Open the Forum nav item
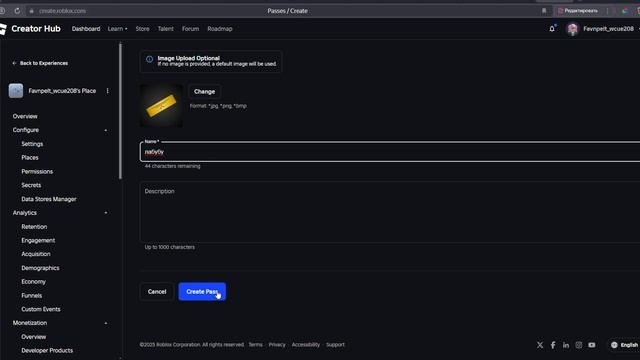Image resolution: width=640 pixels, height=360 pixels. tap(190, 29)
